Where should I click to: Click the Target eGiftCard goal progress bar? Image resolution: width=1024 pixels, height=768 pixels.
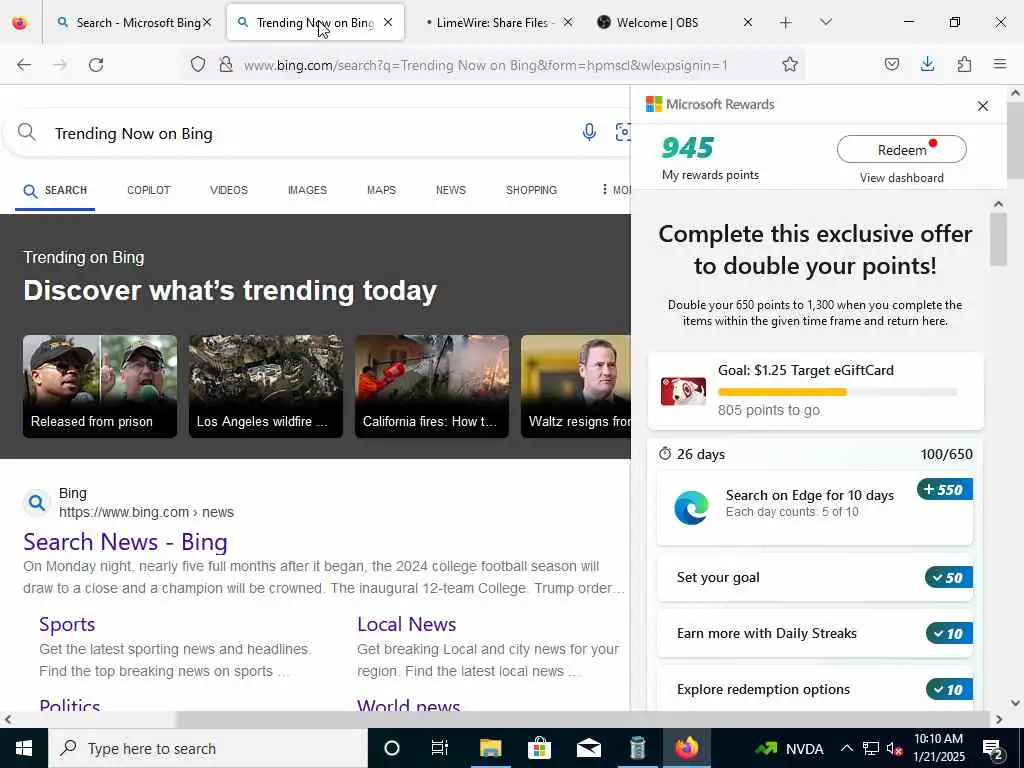coord(837,392)
